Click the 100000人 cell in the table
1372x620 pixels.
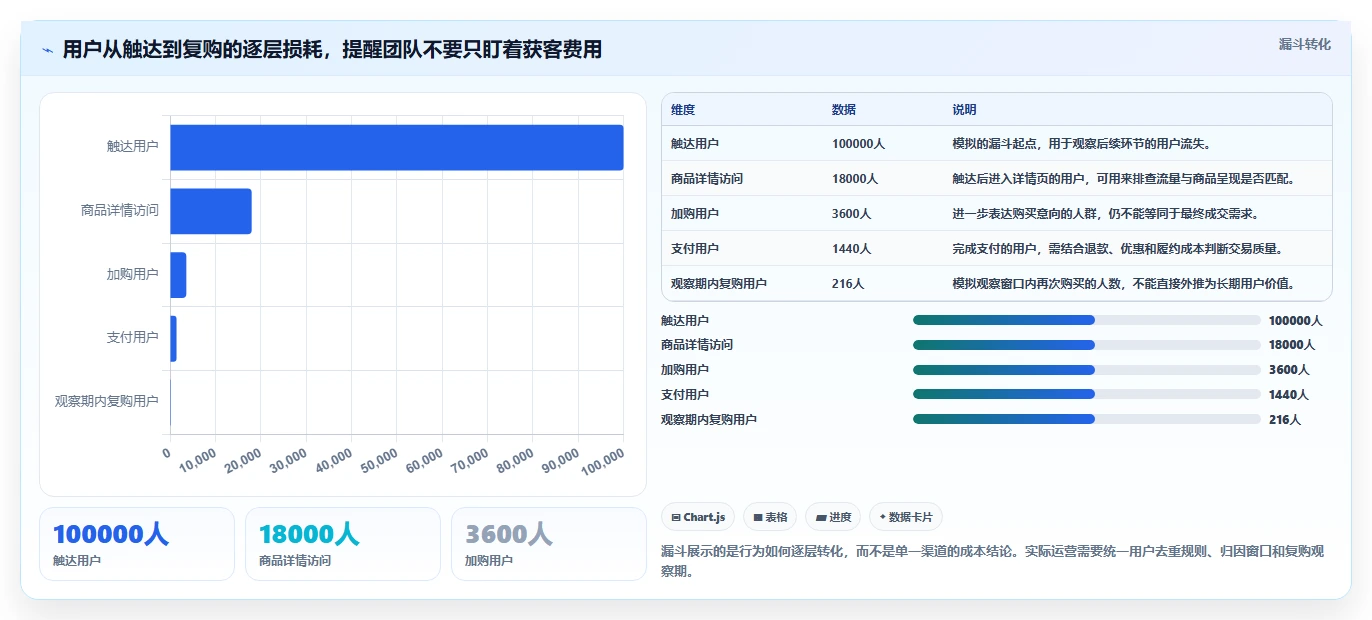pos(858,144)
